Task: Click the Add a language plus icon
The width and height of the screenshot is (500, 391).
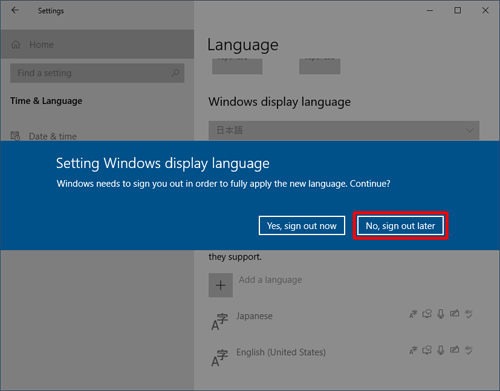Action: pos(221,285)
